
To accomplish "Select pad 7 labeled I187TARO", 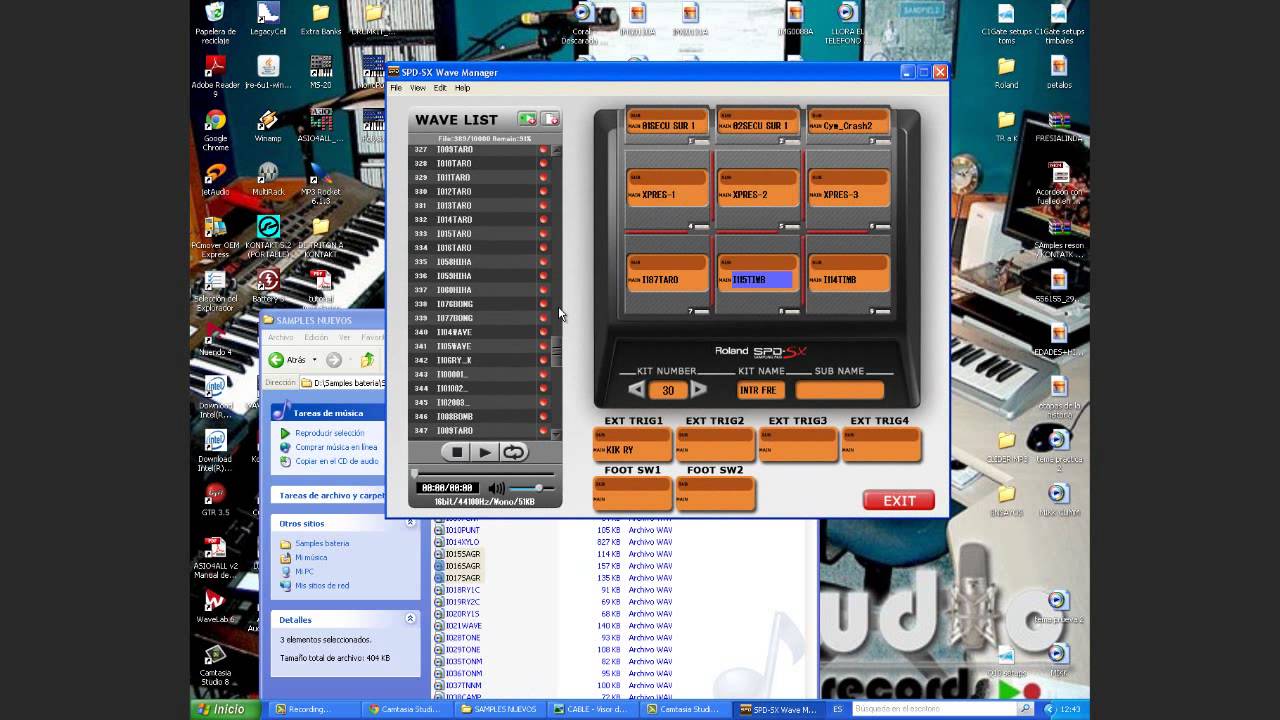I will pyautogui.click(x=667, y=273).
